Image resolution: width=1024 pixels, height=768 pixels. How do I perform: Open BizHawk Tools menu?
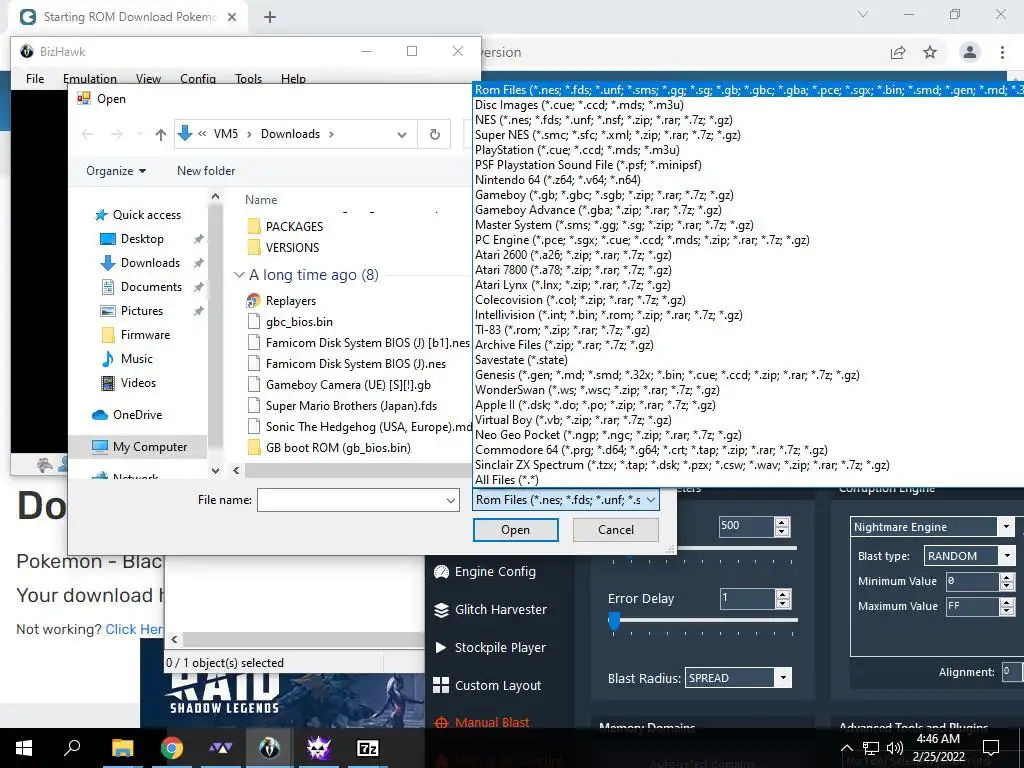pos(248,78)
